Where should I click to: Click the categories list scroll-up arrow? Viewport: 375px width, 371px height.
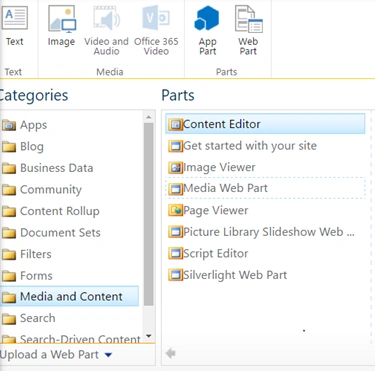pyautogui.click(x=149, y=117)
